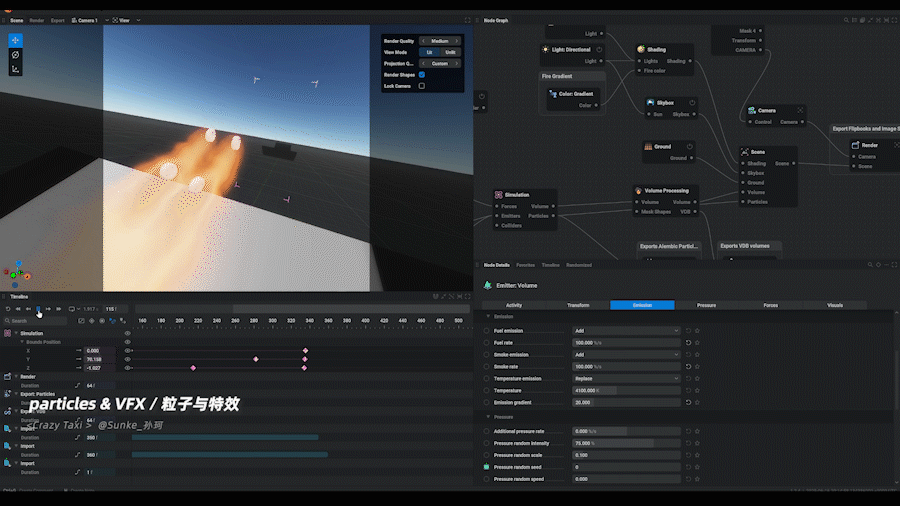Open the Visuals tab
The width and height of the screenshot is (900, 506).
(x=835, y=305)
